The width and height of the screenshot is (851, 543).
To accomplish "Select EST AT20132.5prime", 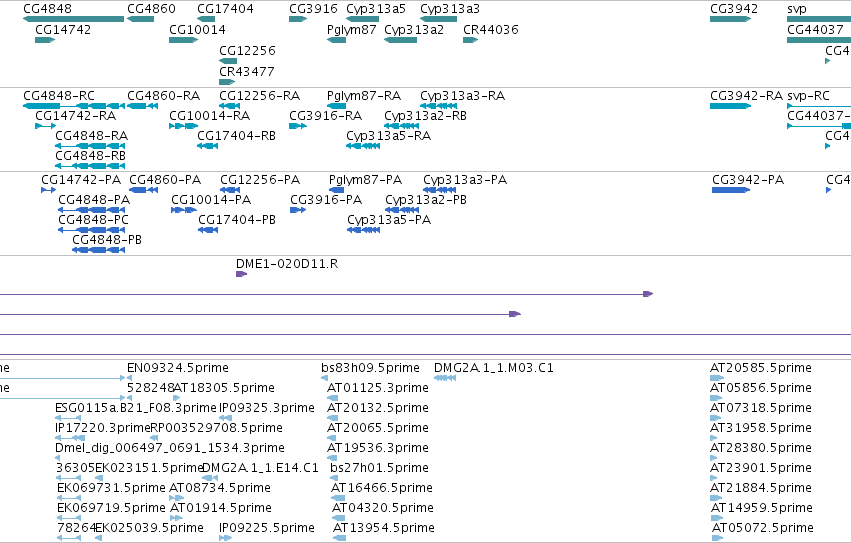I will tap(378, 408).
